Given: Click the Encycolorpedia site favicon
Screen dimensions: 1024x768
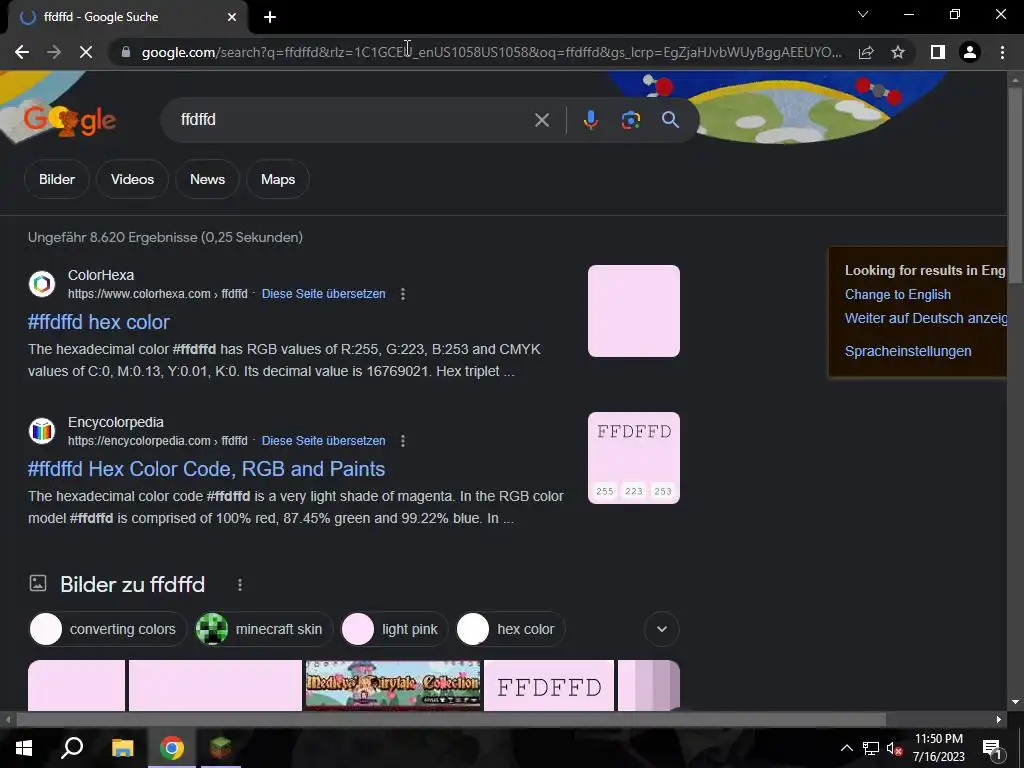Looking at the screenshot, I should point(42,431).
